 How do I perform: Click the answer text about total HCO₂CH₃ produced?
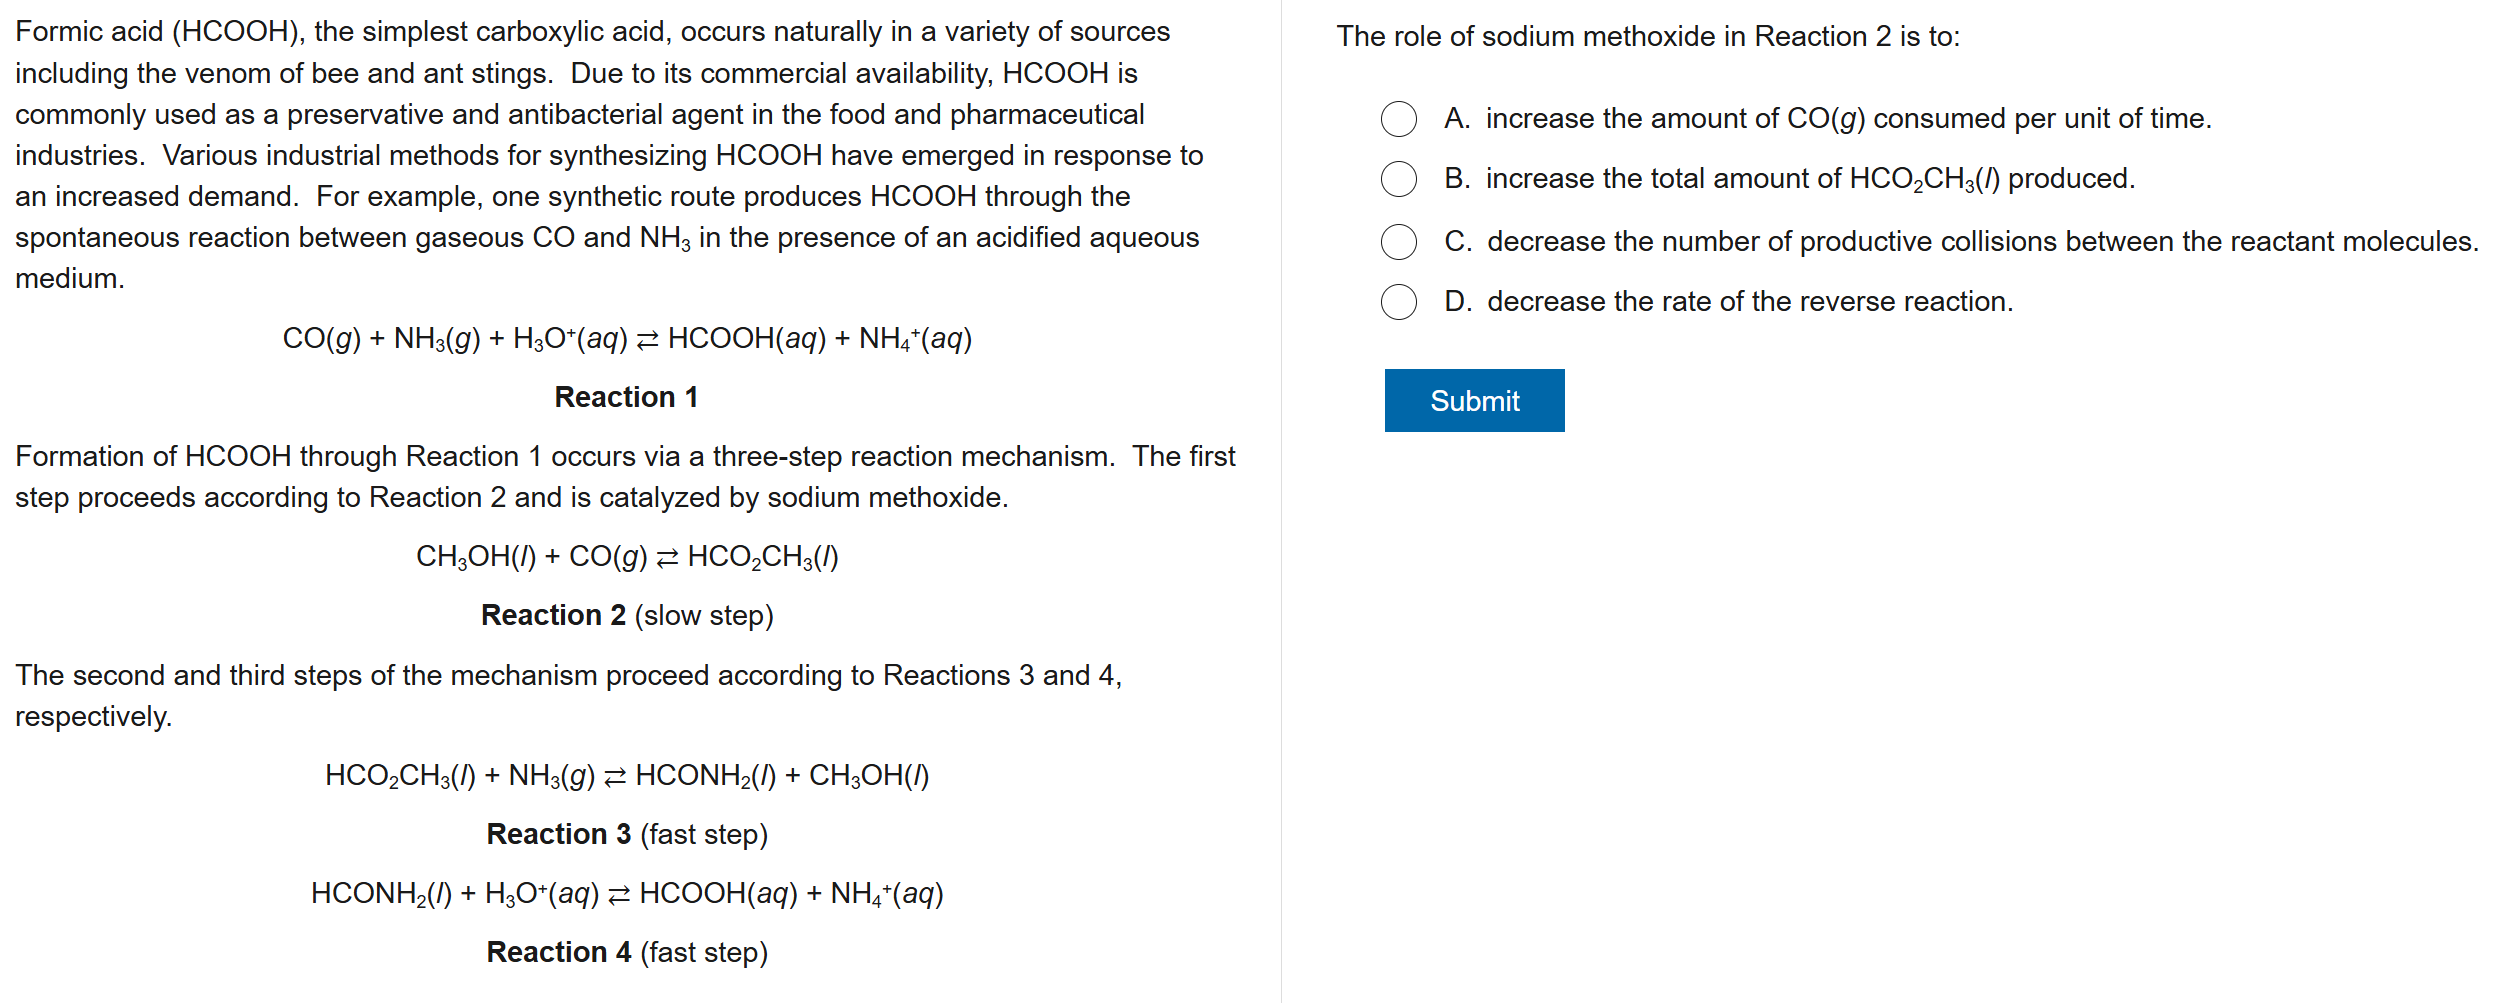click(x=1809, y=179)
